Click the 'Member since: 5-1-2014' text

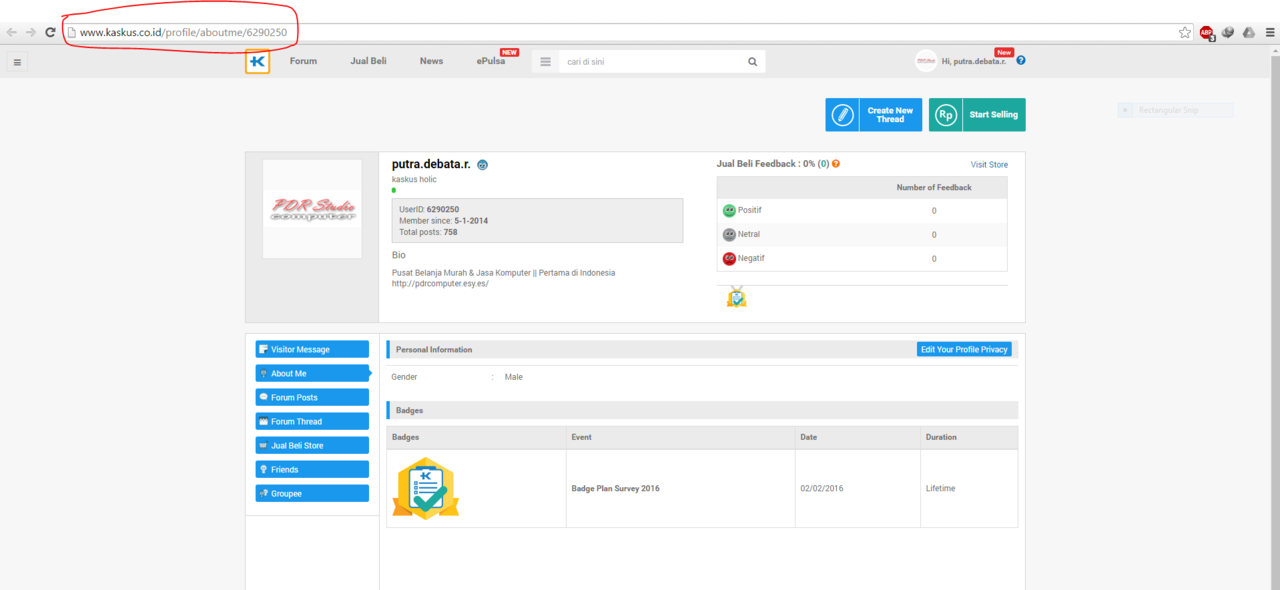(x=443, y=221)
